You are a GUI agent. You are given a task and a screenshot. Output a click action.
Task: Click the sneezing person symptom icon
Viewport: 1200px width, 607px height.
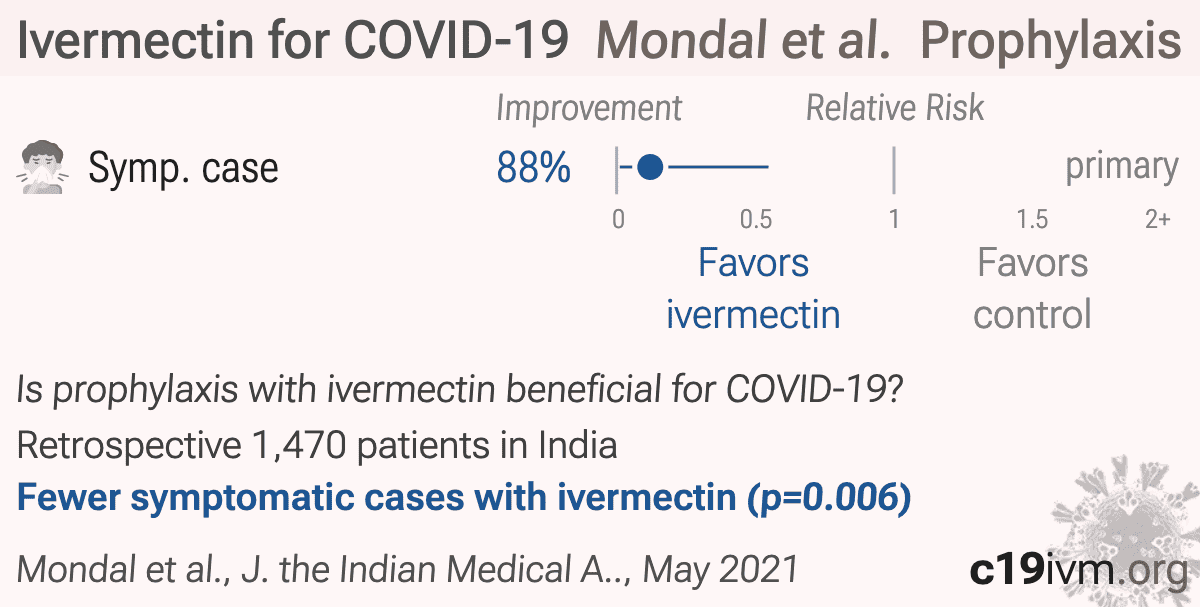tap(44, 168)
